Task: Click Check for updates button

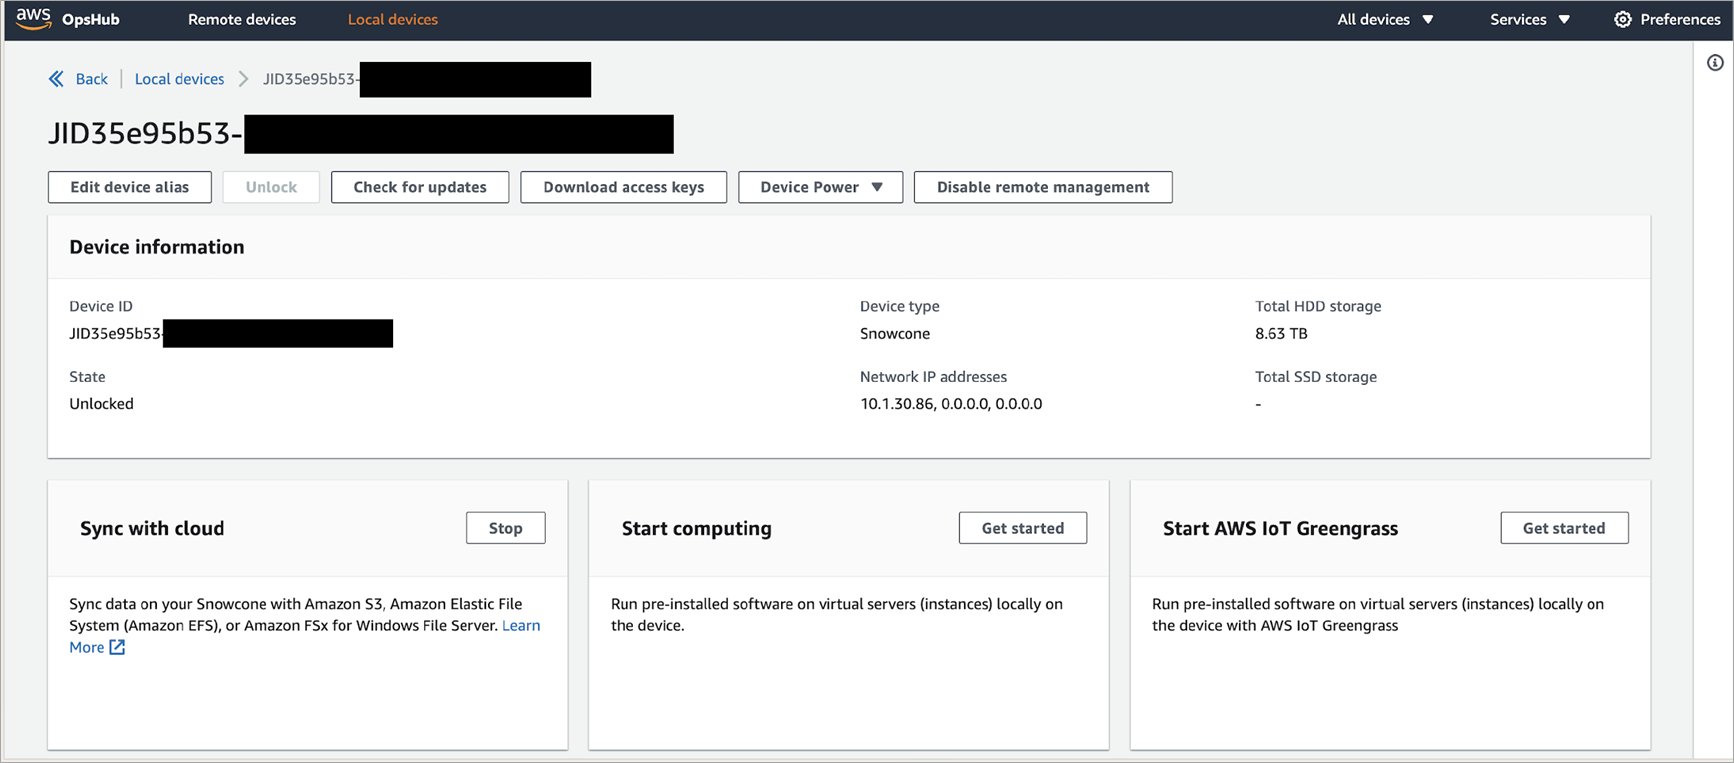Action: 420,187
